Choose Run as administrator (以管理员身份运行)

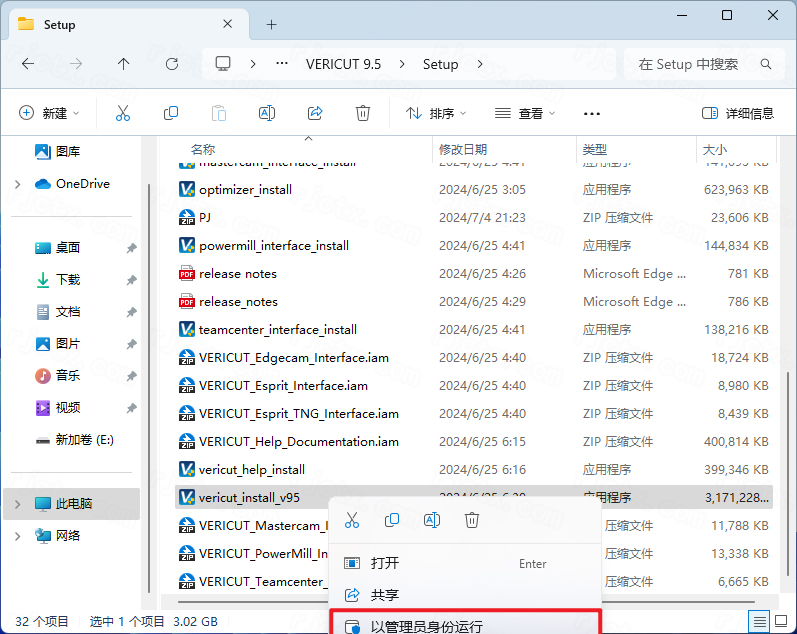(466, 624)
